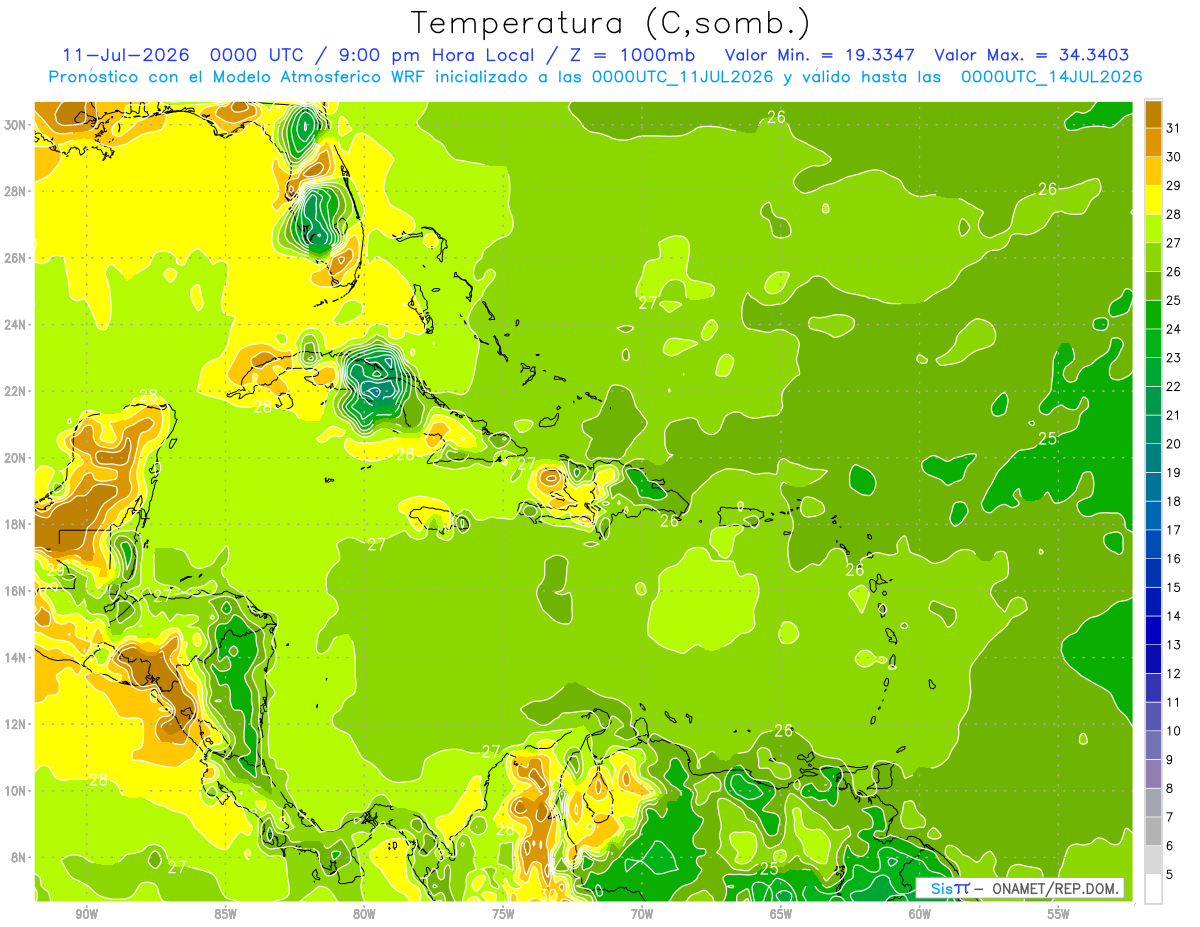Click the color scale value '31'
Viewport: 1200px width, 927px height.
[1173, 128]
